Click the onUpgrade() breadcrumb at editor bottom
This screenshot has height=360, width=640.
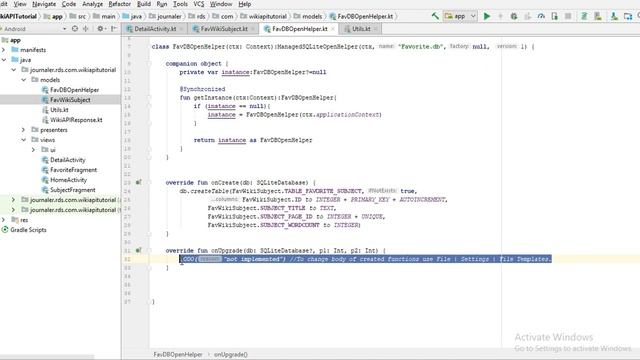click(231, 354)
